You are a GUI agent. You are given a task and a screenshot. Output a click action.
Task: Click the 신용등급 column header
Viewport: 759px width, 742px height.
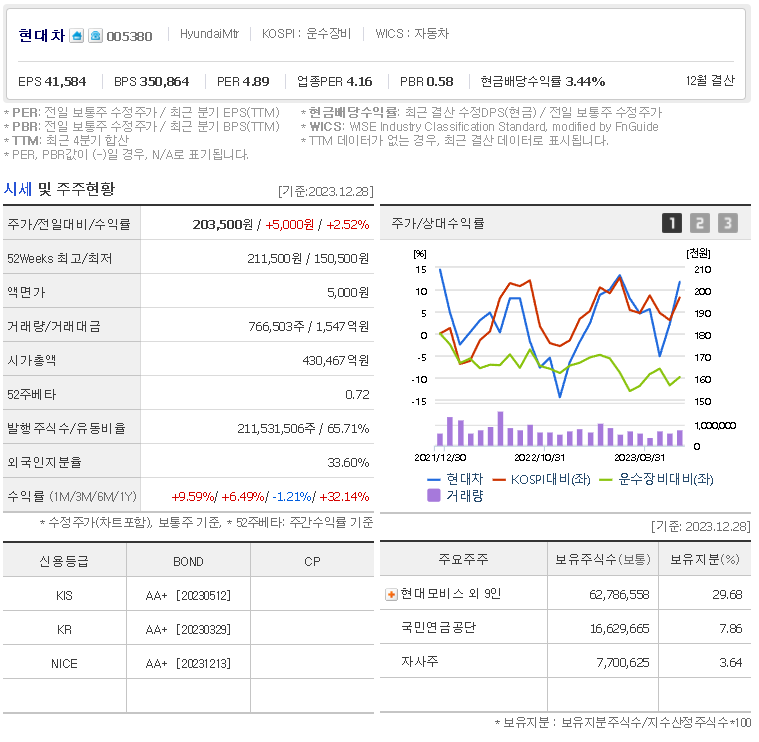click(x=64, y=561)
